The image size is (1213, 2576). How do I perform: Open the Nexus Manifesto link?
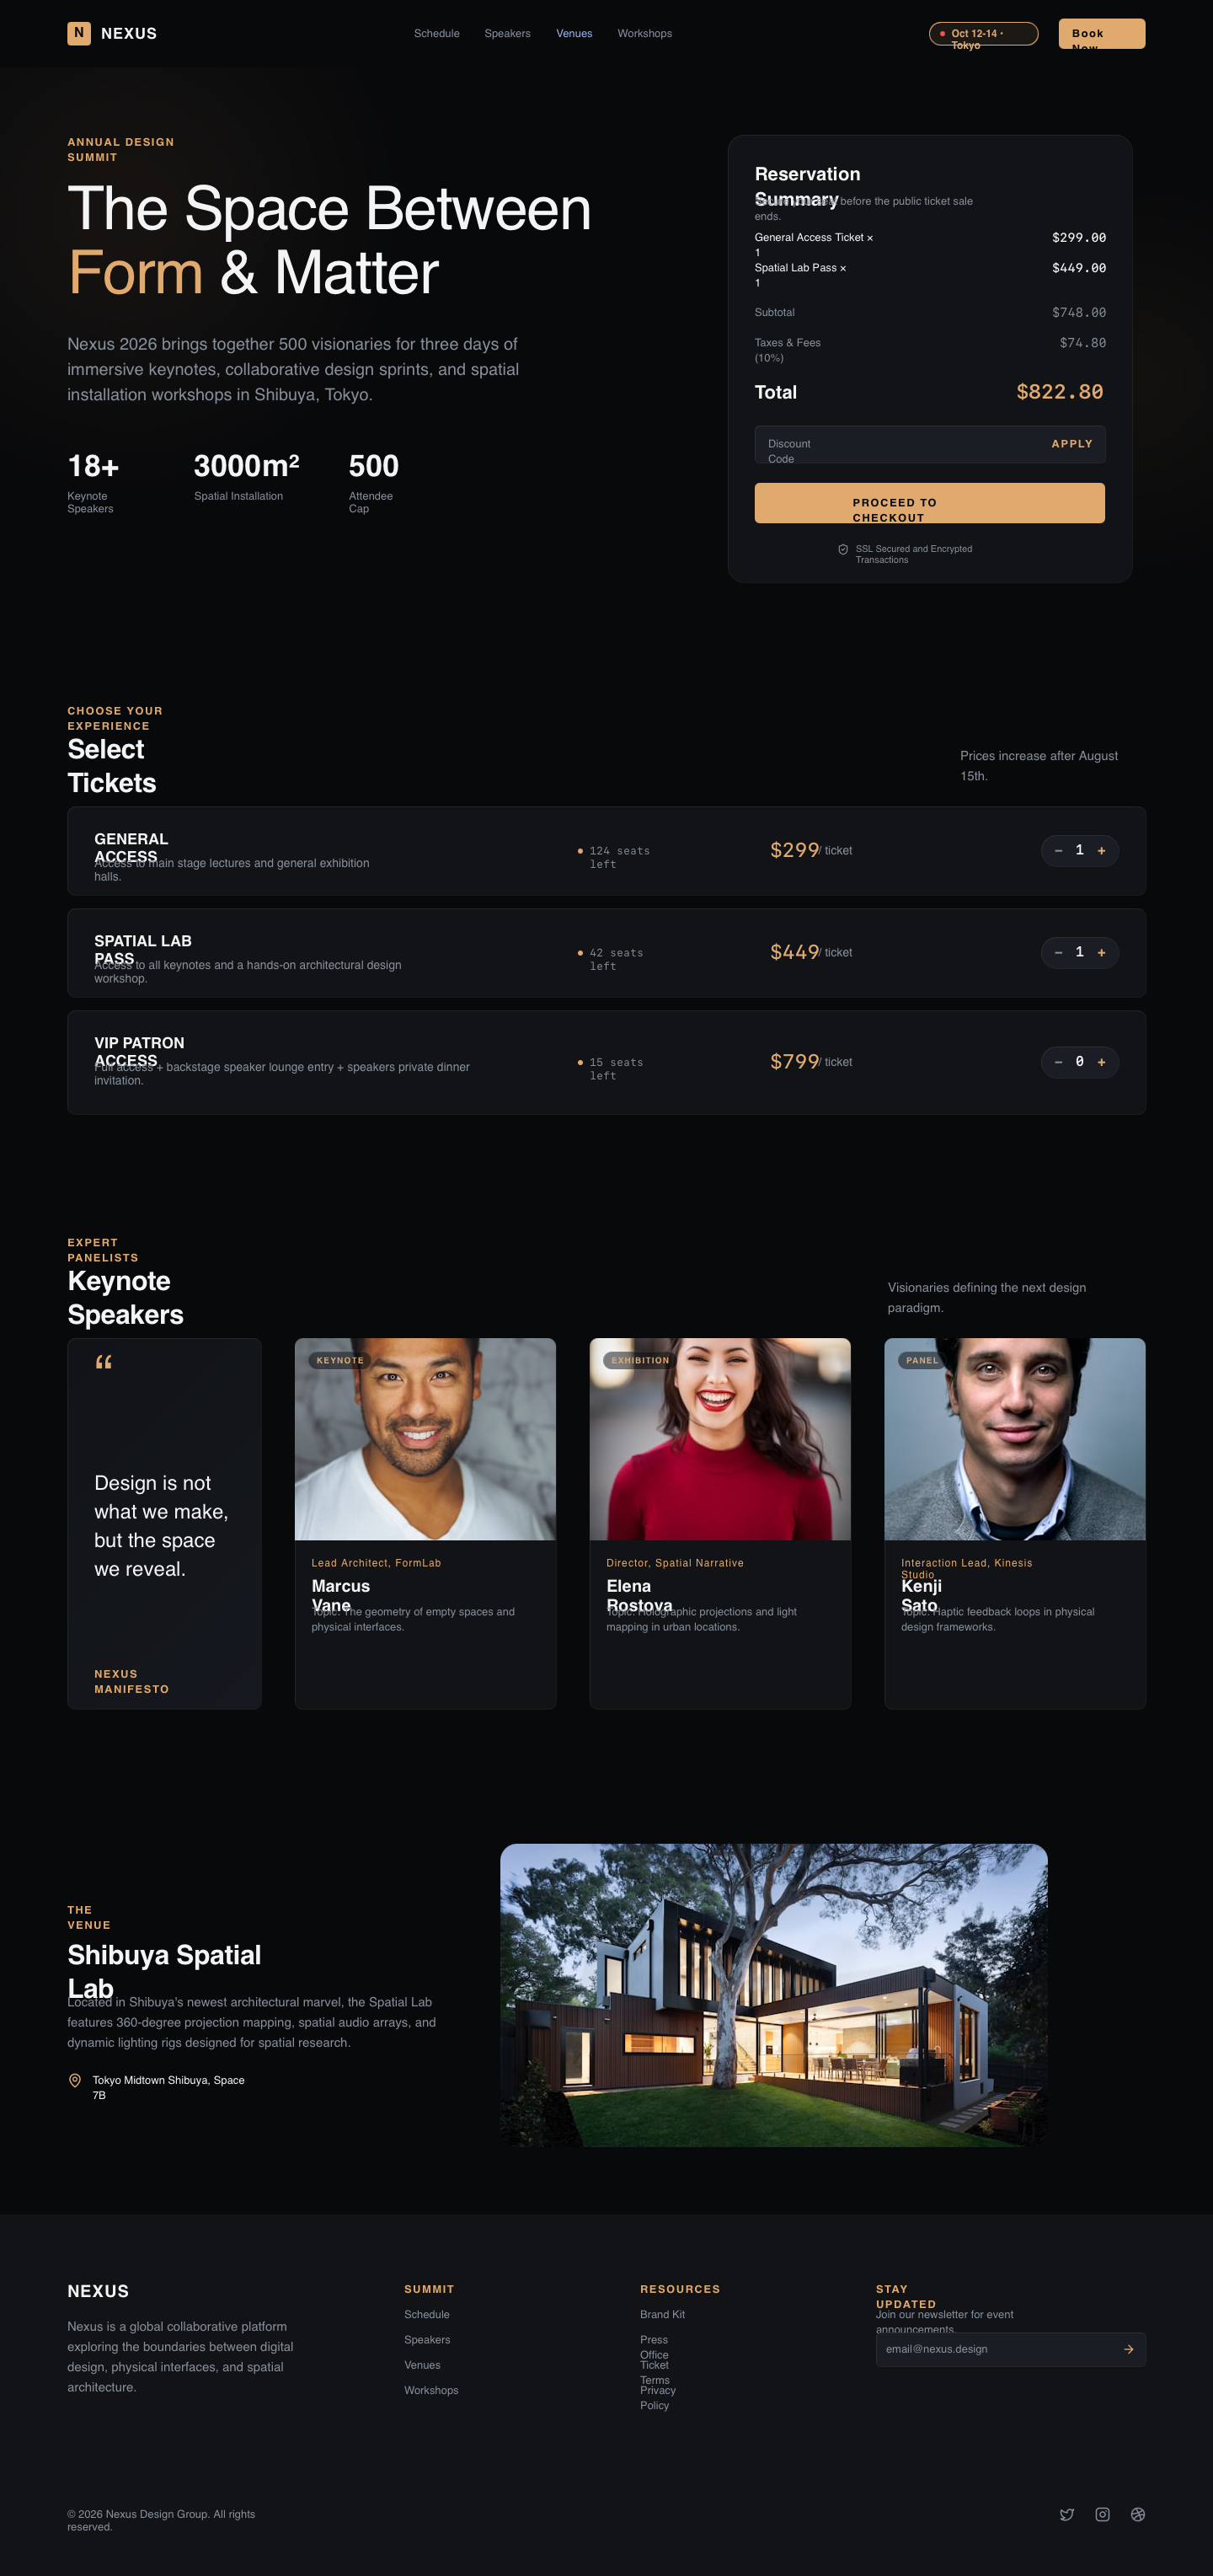point(131,1681)
